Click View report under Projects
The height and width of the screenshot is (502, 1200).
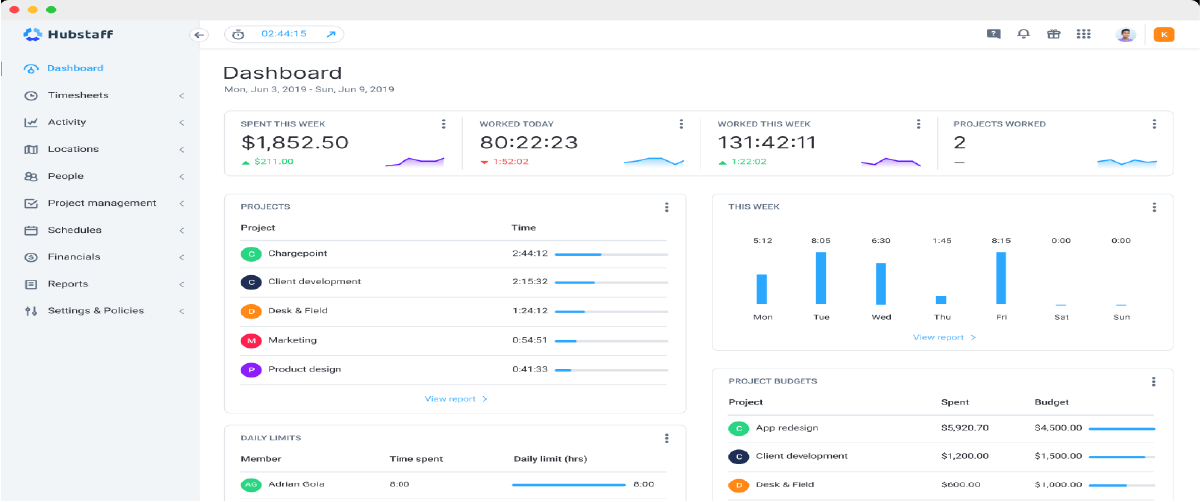click(456, 399)
